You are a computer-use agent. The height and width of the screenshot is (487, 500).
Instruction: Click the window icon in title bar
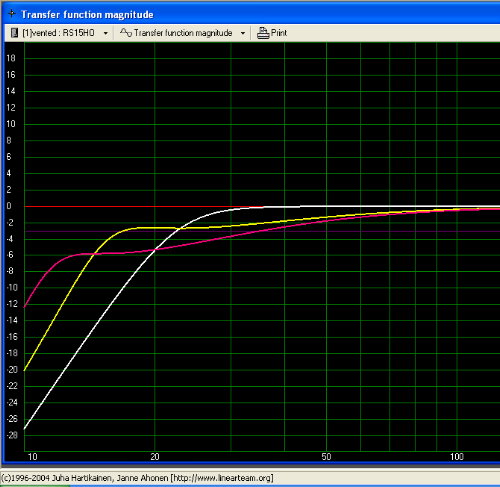tap(12, 14)
